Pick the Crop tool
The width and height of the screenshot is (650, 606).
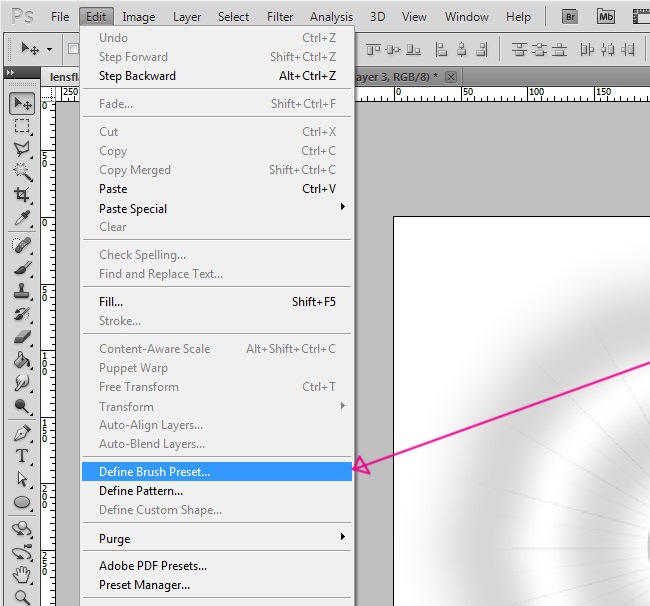[22, 195]
